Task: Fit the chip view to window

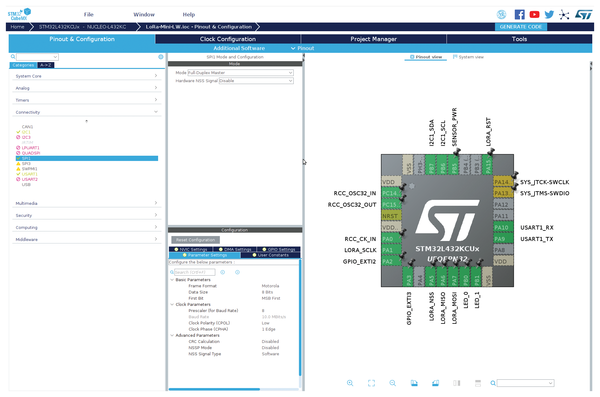Action: 371,383
